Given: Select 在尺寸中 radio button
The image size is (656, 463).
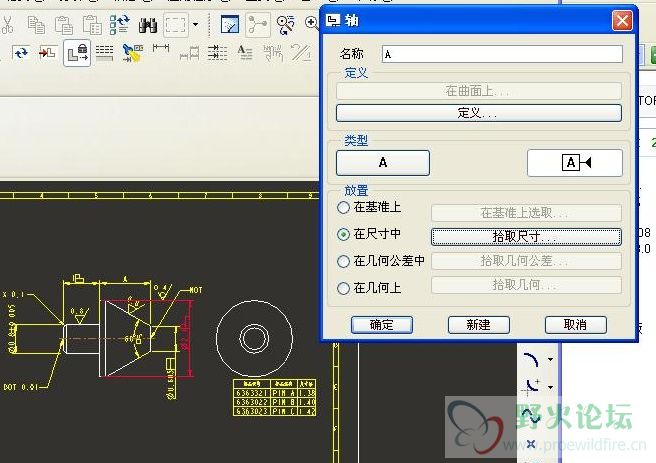Looking at the screenshot, I should tap(343, 234).
